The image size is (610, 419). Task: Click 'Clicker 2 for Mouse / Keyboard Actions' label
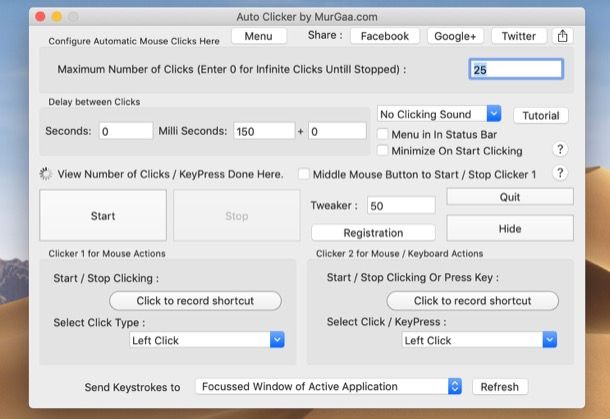tap(400, 253)
